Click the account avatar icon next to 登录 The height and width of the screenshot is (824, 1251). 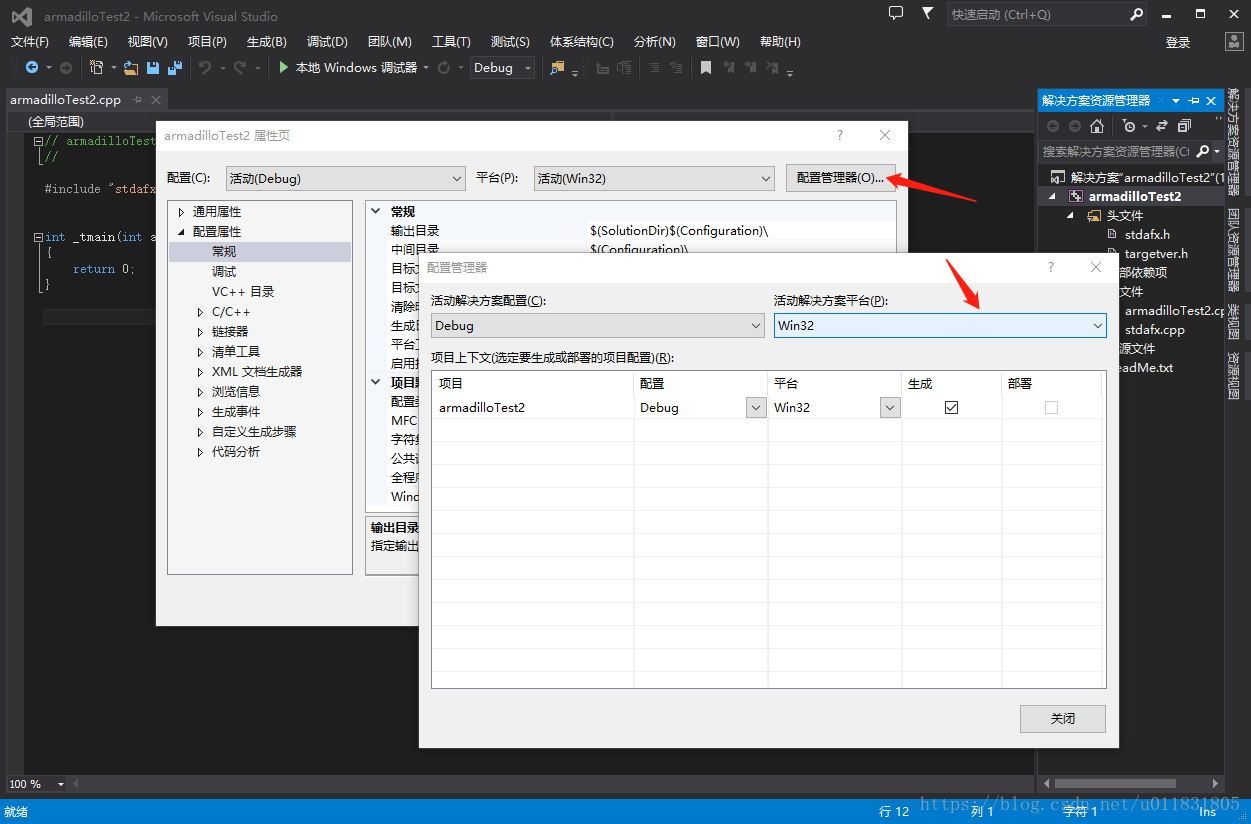tap(1235, 41)
